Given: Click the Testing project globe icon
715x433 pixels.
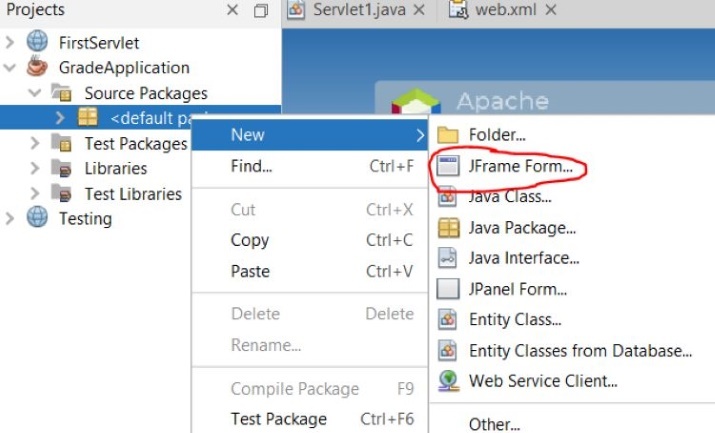Looking at the screenshot, I should click(x=38, y=218).
